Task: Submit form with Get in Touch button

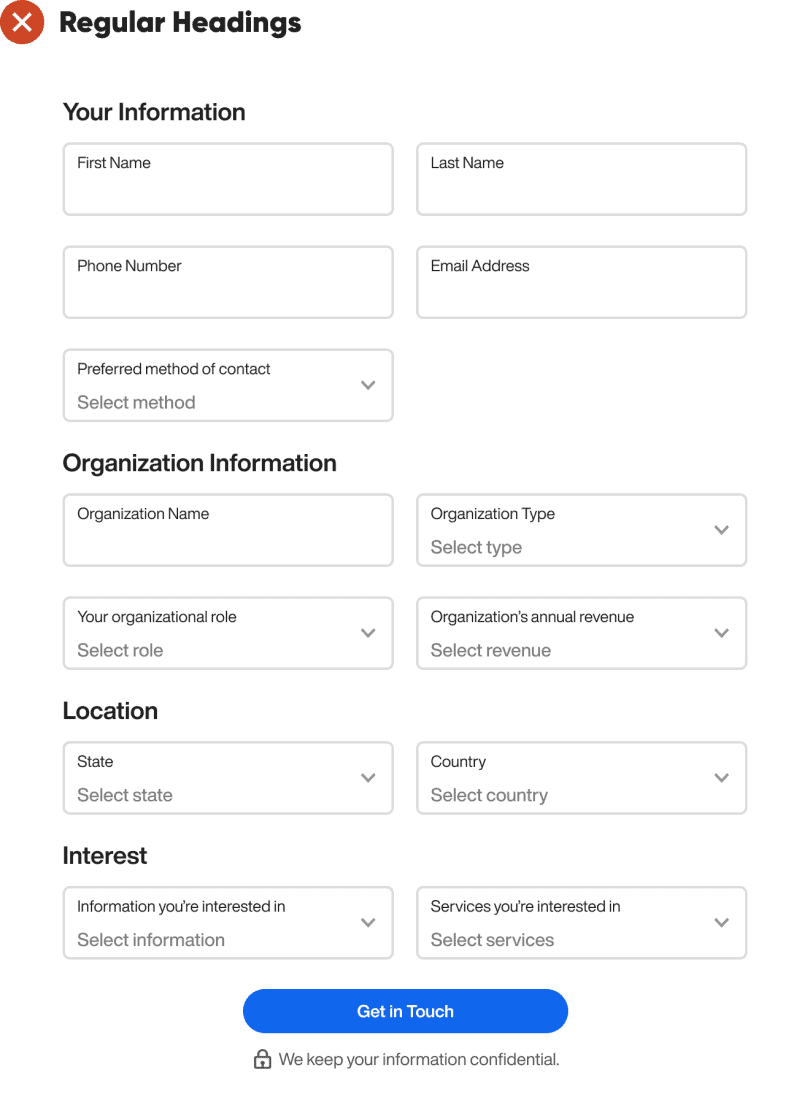Action: coord(405,1011)
